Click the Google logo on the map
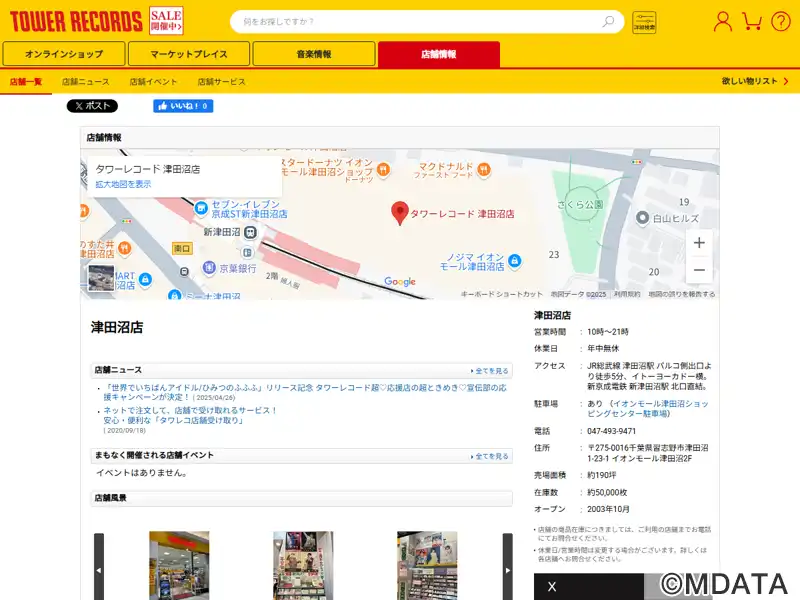This screenshot has width=800, height=600. tap(400, 281)
